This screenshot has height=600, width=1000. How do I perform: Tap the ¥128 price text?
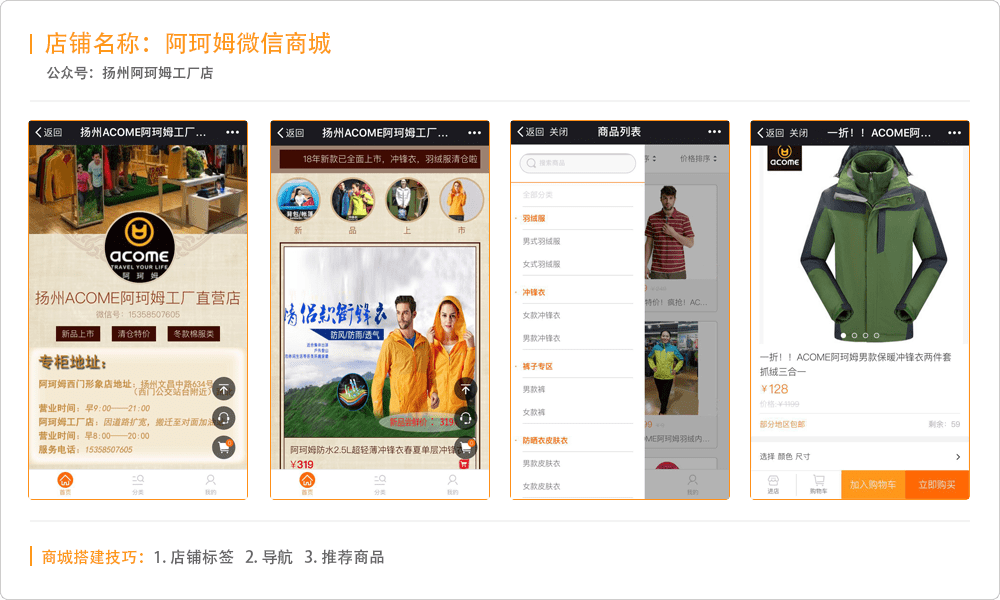click(774, 389)
